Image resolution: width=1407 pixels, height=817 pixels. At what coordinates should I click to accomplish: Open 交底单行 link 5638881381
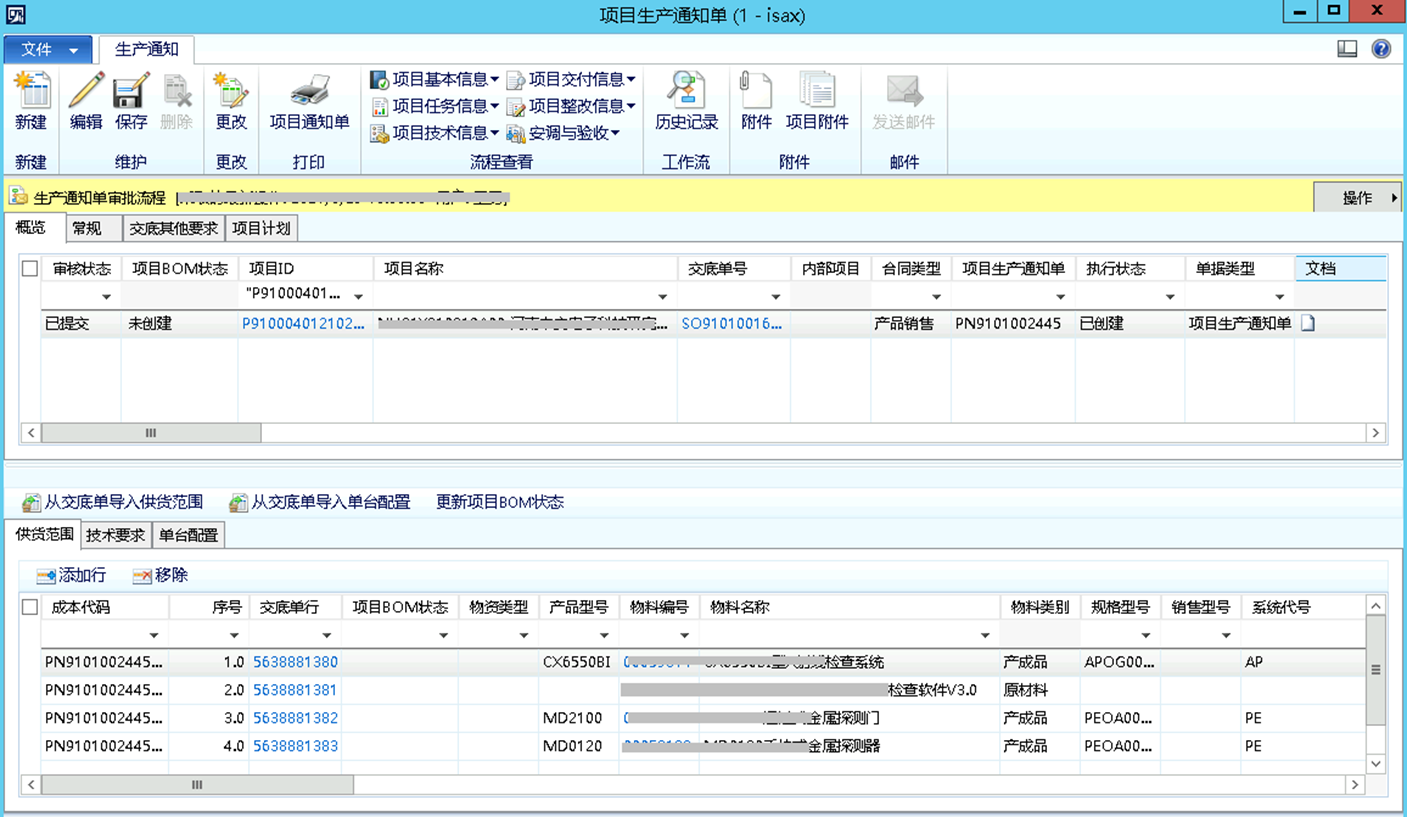[x=295, y=690]
